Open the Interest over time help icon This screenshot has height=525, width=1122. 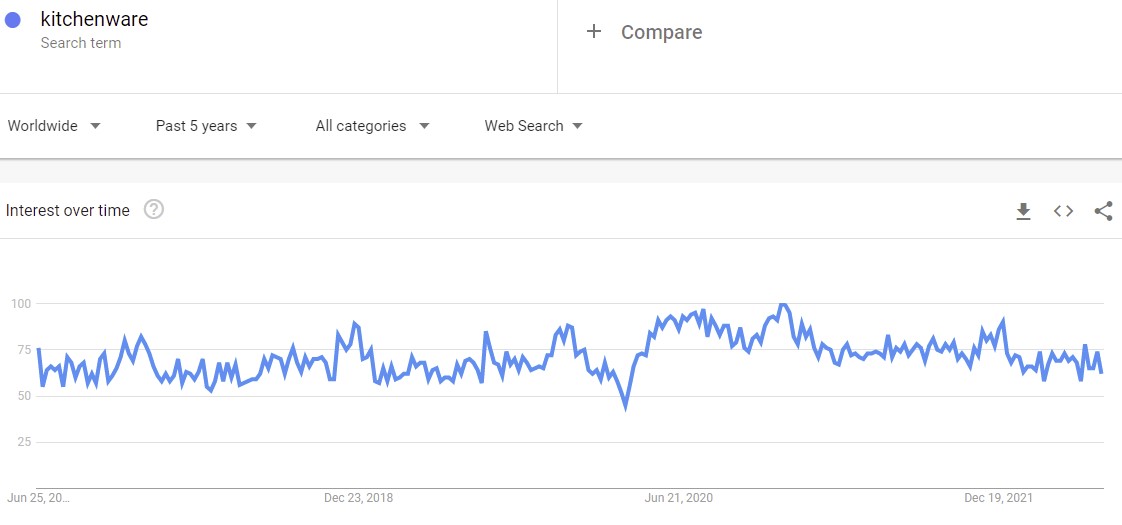(x=154, y=210)
